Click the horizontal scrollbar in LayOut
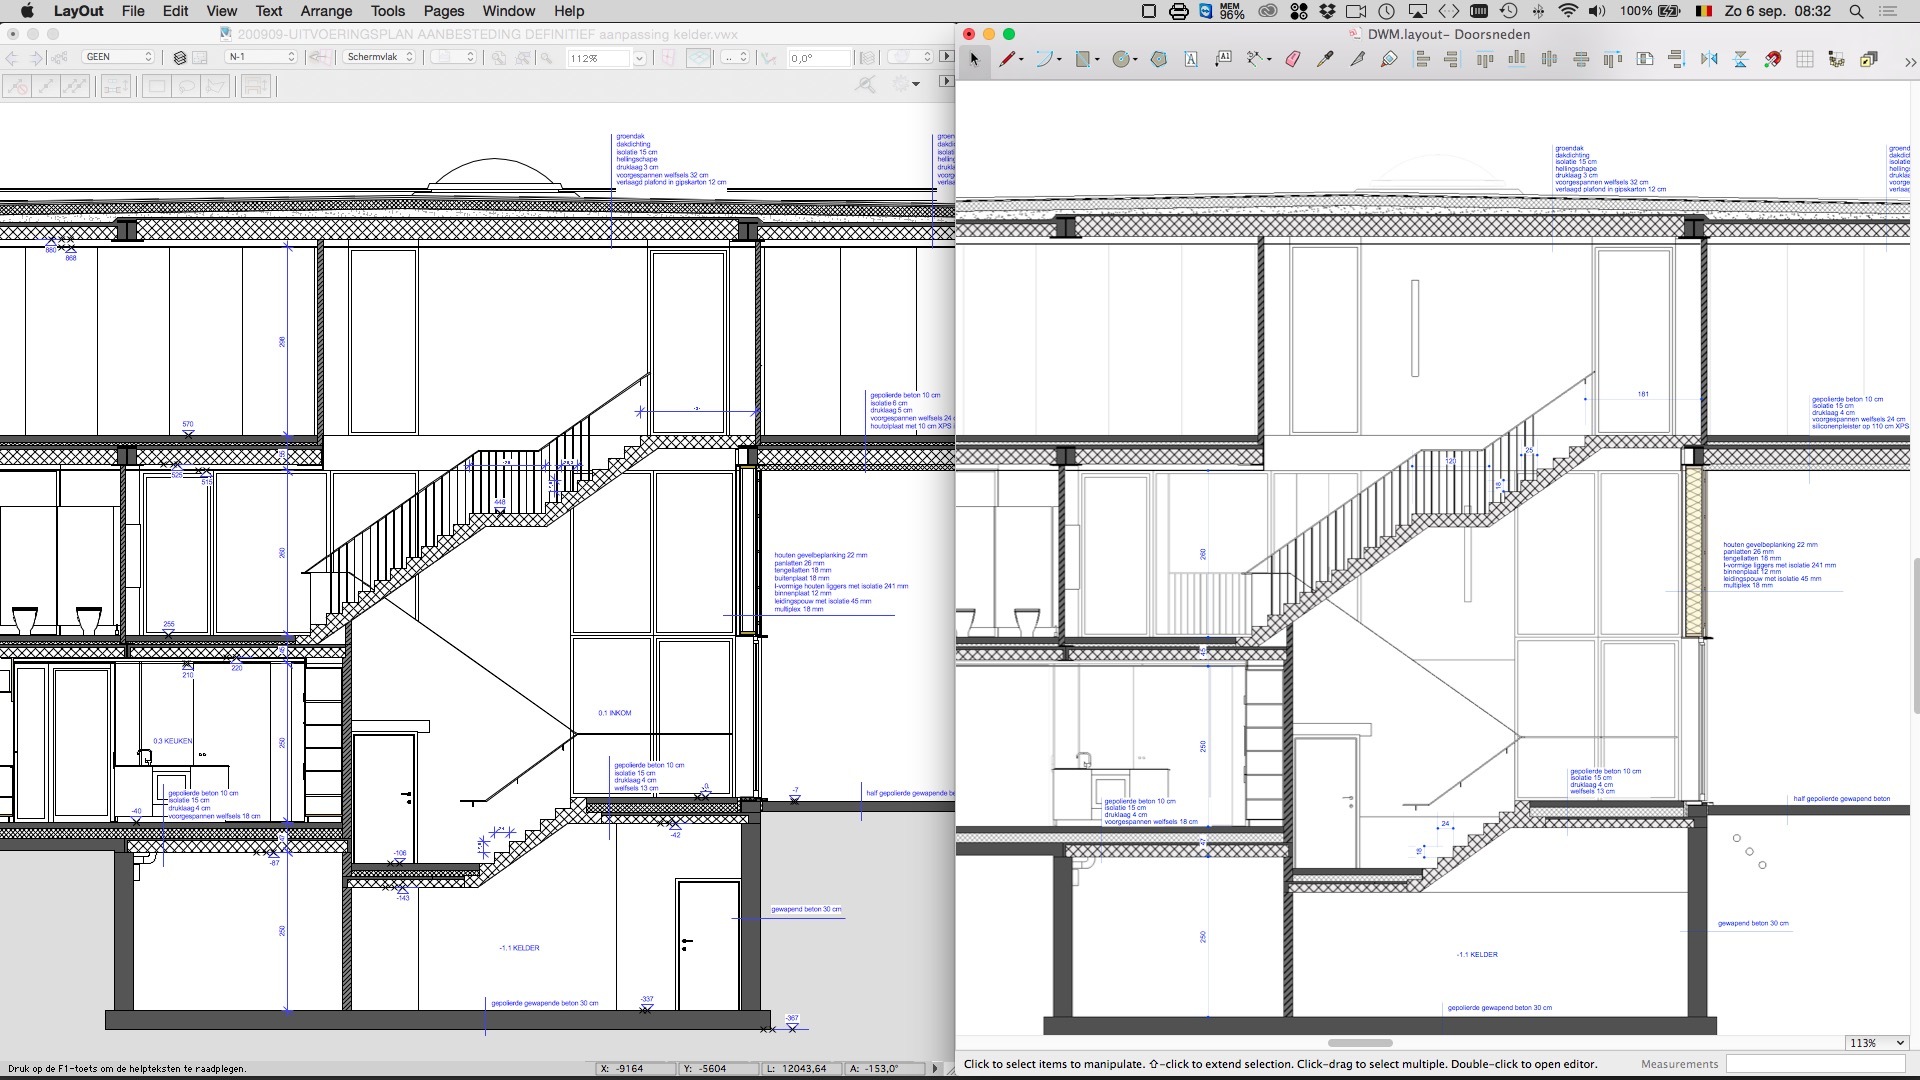This screenshot has width=1920, height=1080. point(1359,1043)
